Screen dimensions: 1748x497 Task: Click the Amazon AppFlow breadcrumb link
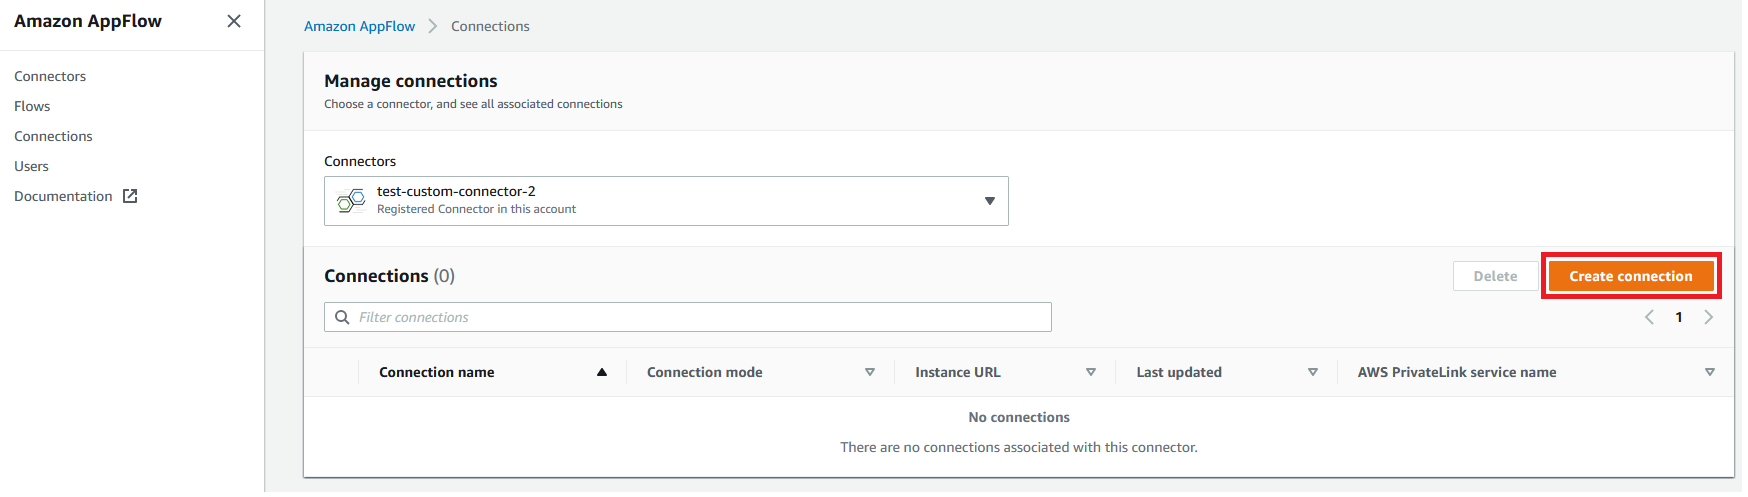click(x=359, y=26)
